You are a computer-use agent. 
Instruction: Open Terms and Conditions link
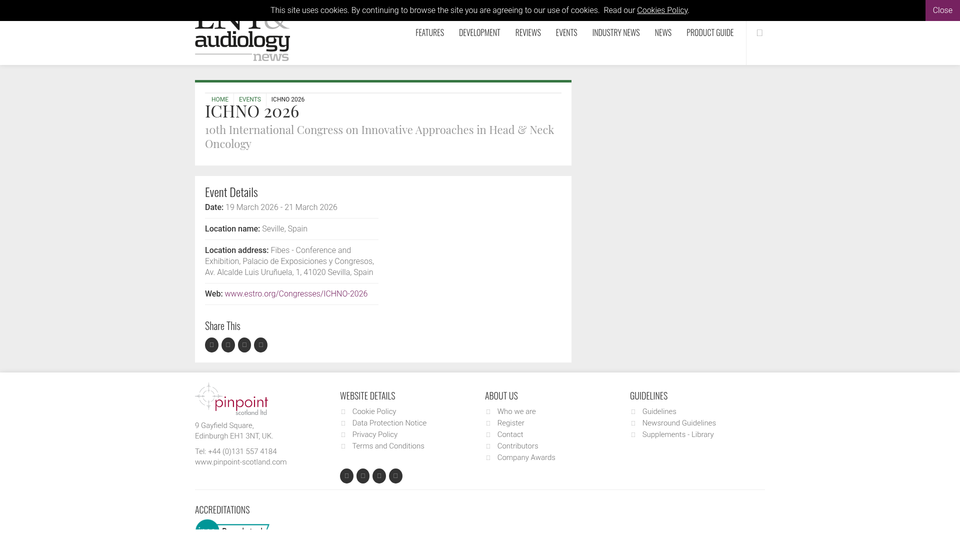388,446
